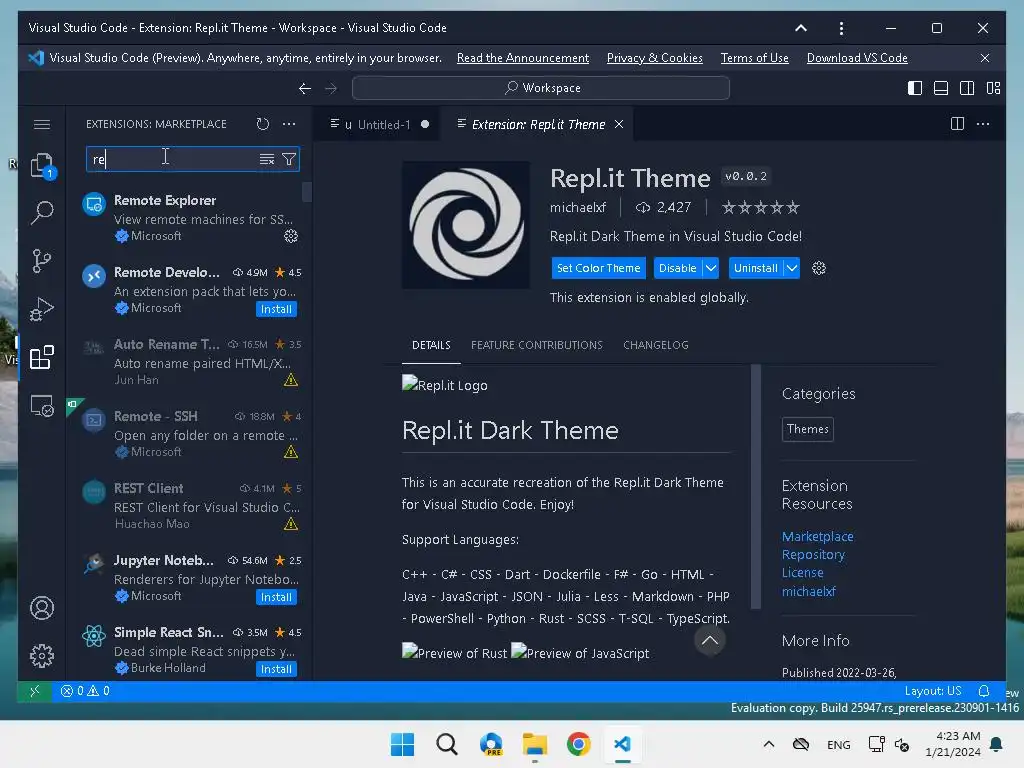Screen dimensions: 1024x768
Task: Open the Remote Explorer view icon
Action: coord(42,406)
